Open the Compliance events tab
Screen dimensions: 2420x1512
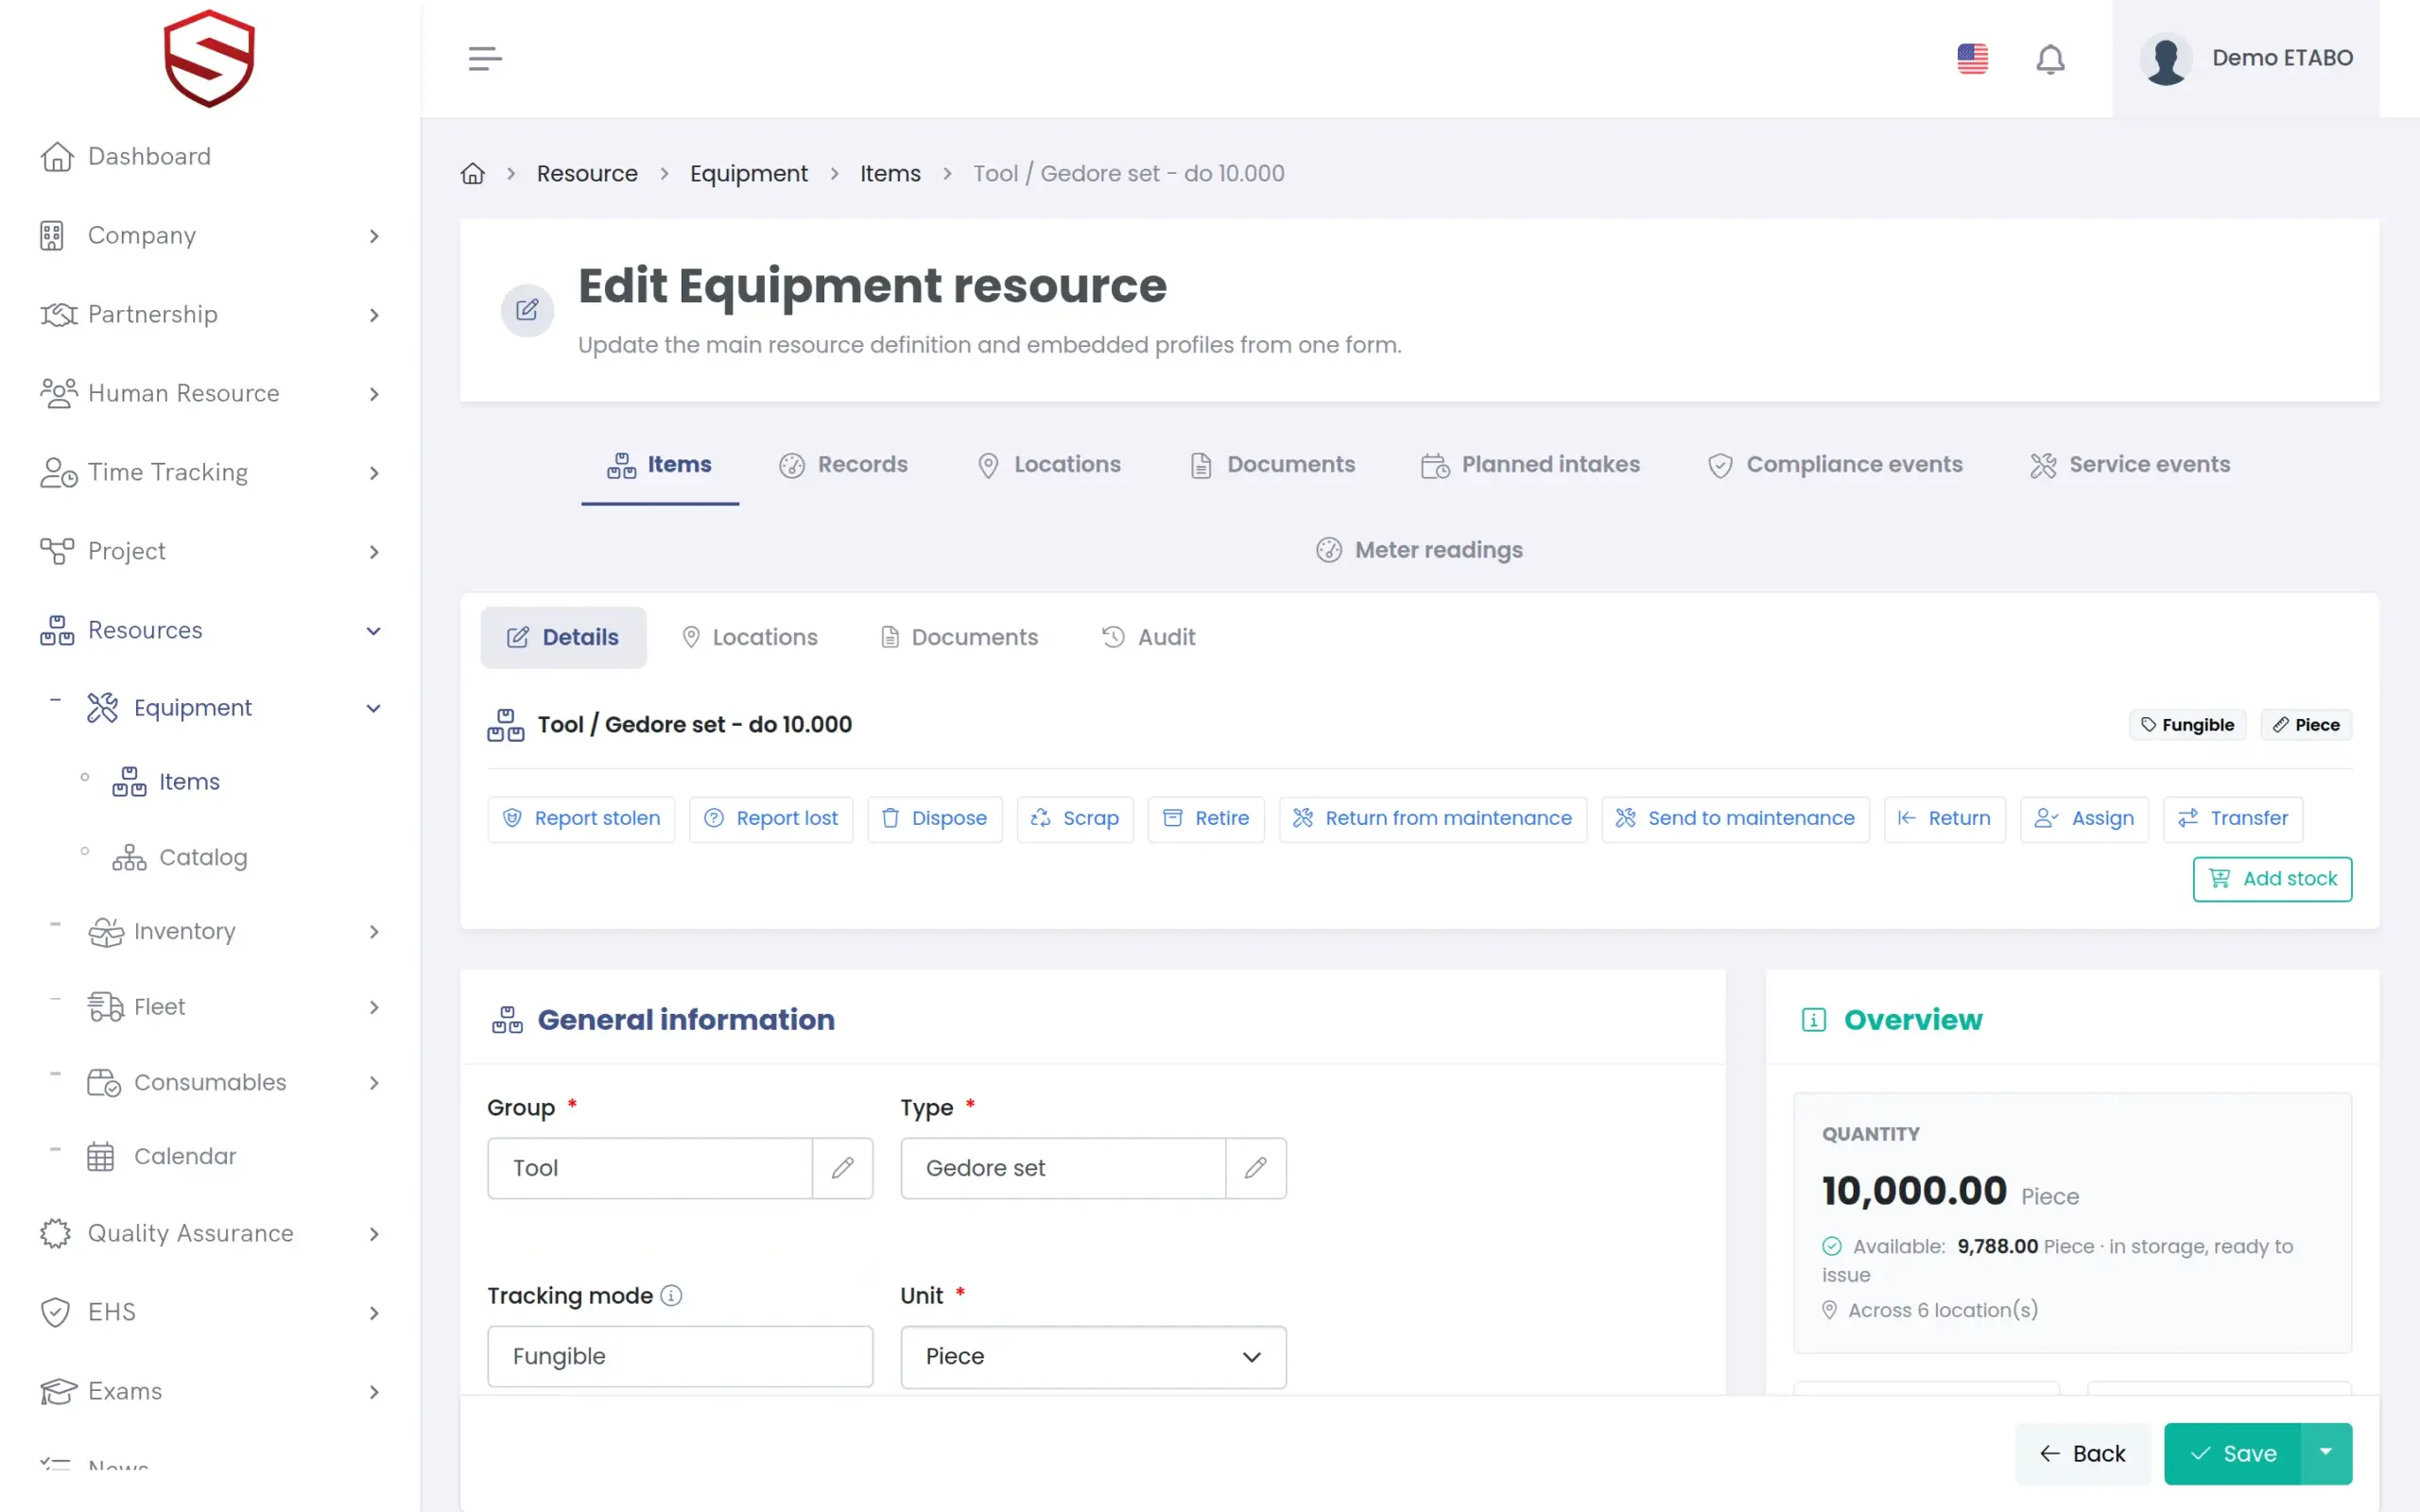click(x=1834, y=465)
